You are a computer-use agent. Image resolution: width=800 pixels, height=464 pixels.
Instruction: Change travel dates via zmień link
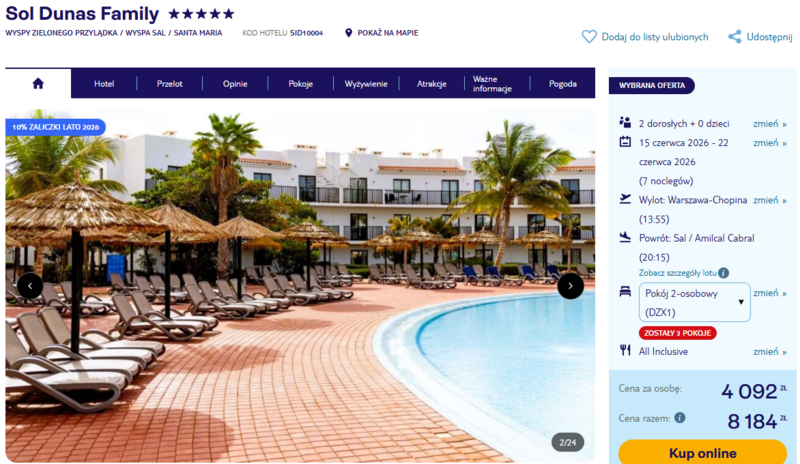pyautogui.click(x=769, y=143)
